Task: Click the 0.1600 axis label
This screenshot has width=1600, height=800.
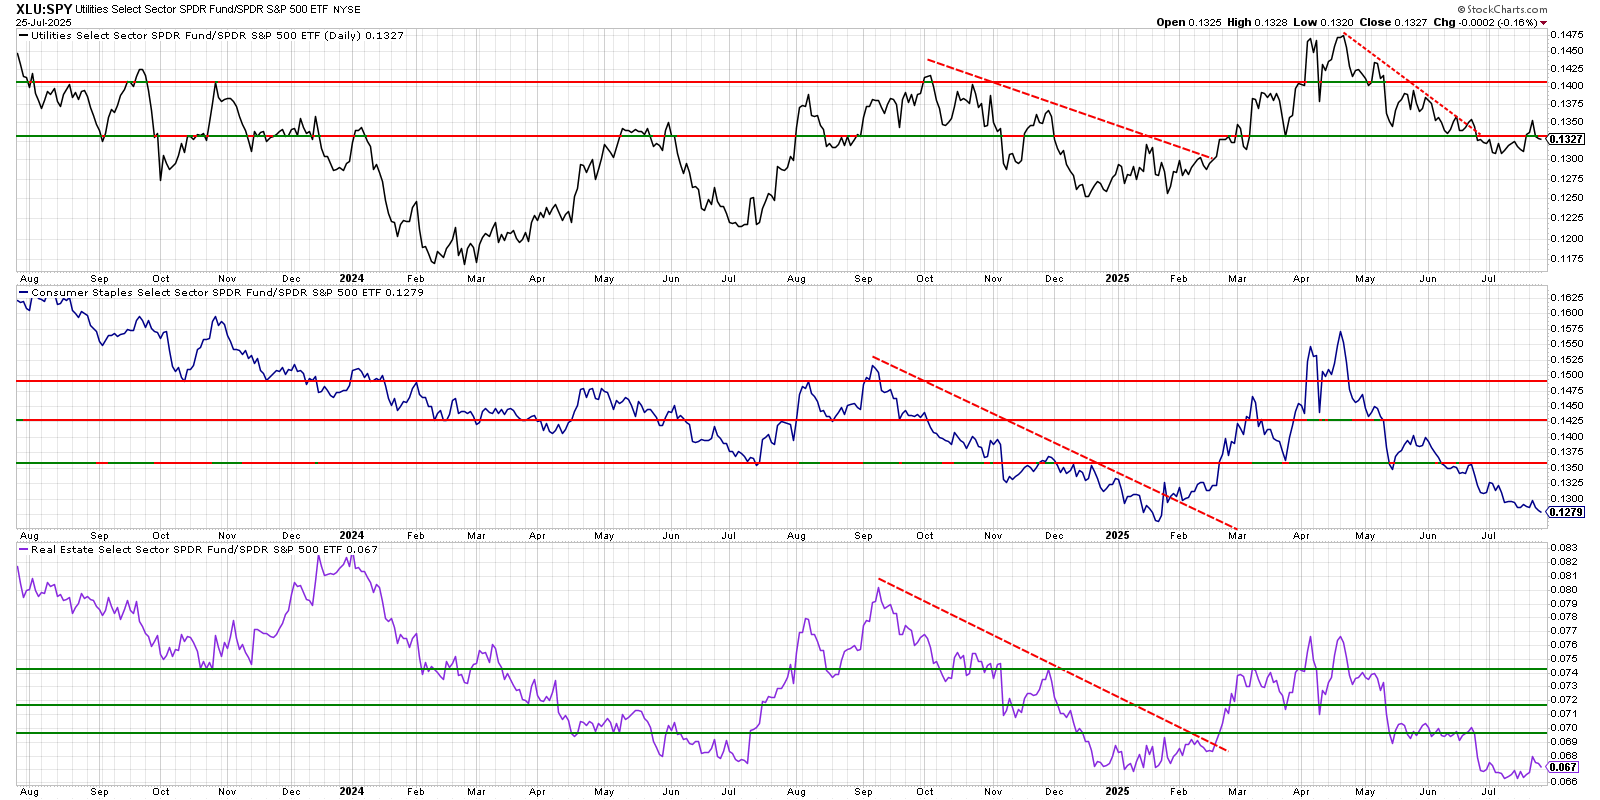Action: (x=1567, y=313)
